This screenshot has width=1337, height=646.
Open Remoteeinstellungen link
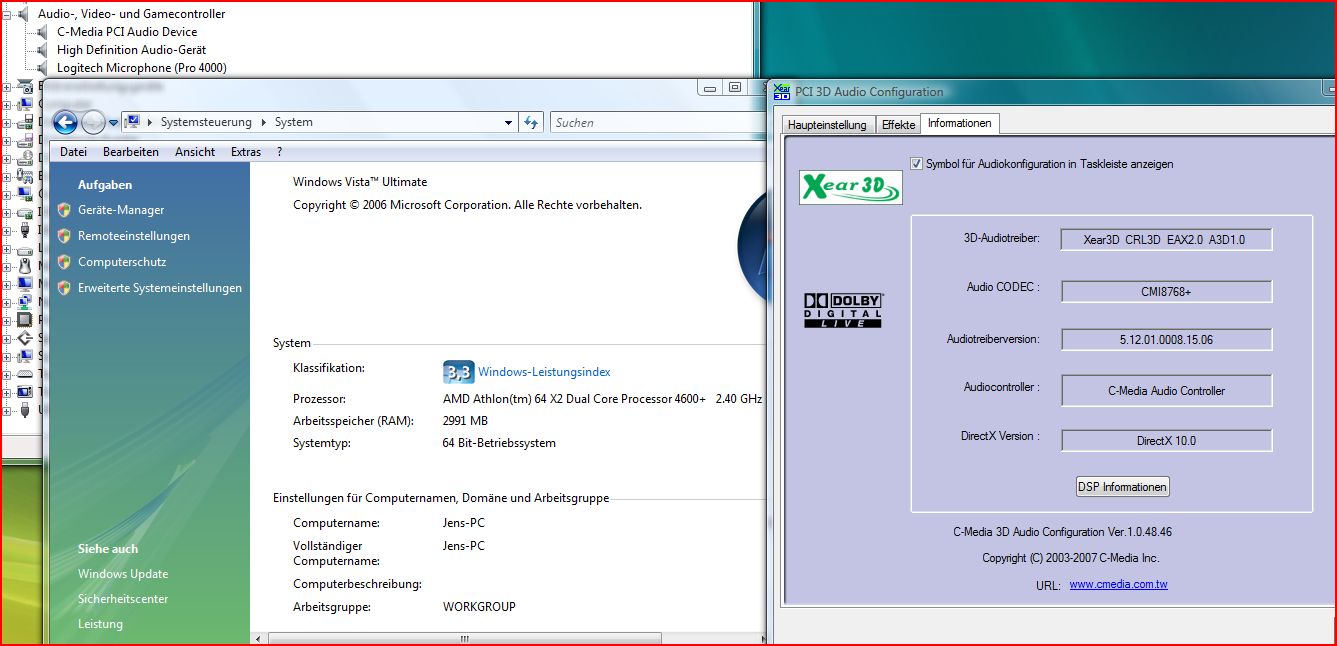coord(134,236)
